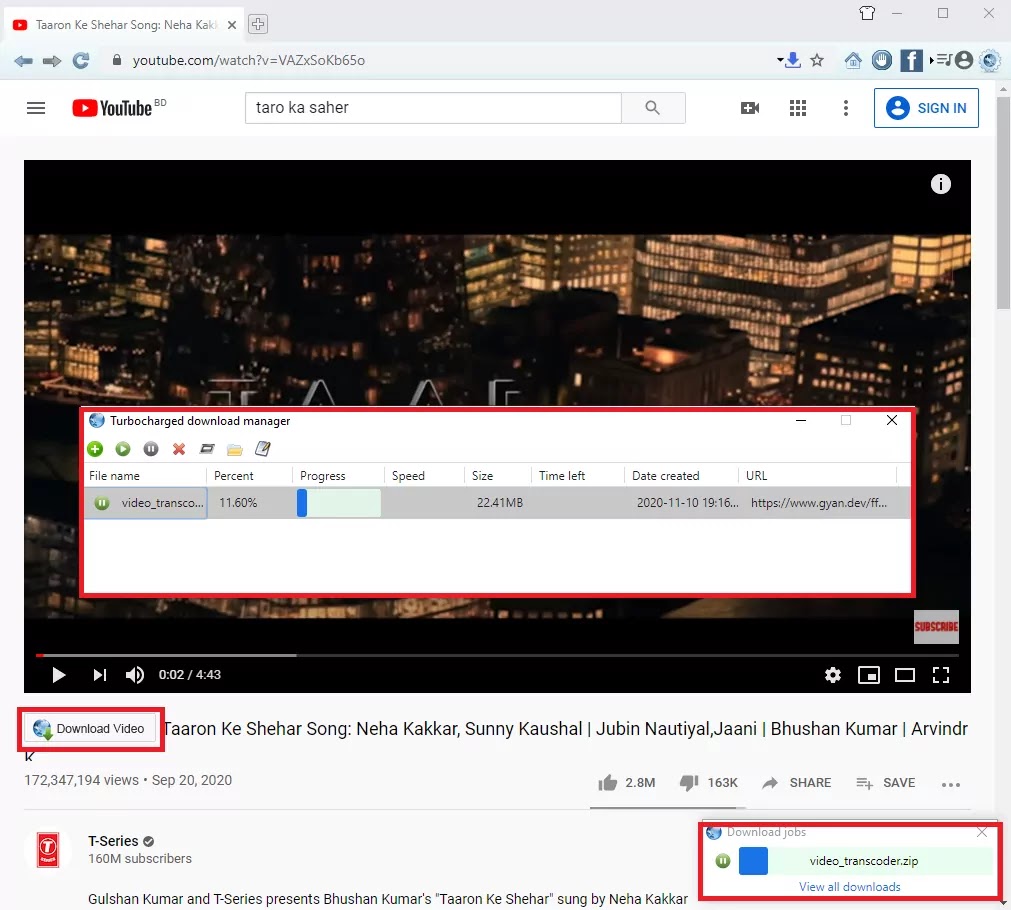This screenshot has width=1011, height=910.
Task: Click the create video camera icon
Action: click(x=750, y=108)
